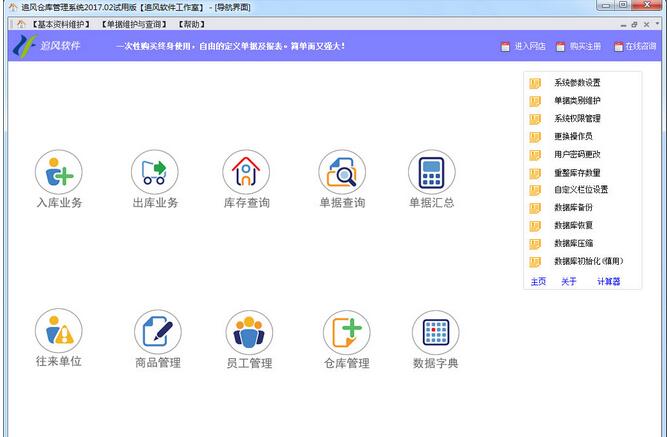Open the 出库业务 truck icon
The height and width of the screenshot is (437, 667).
155,172
